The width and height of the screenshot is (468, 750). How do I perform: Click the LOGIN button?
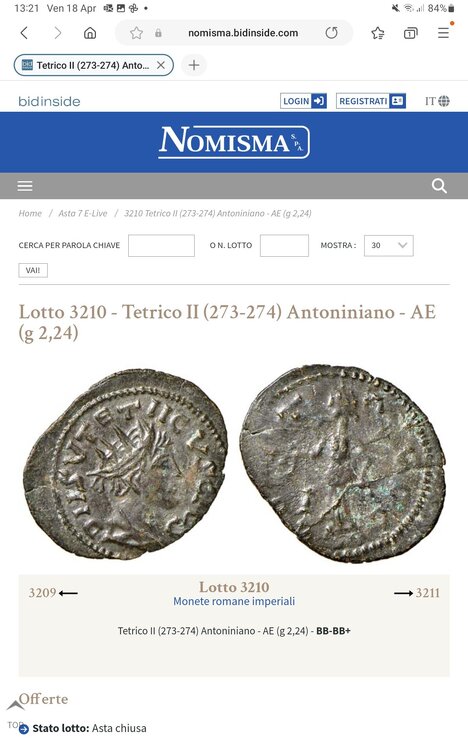click(303, 101)
